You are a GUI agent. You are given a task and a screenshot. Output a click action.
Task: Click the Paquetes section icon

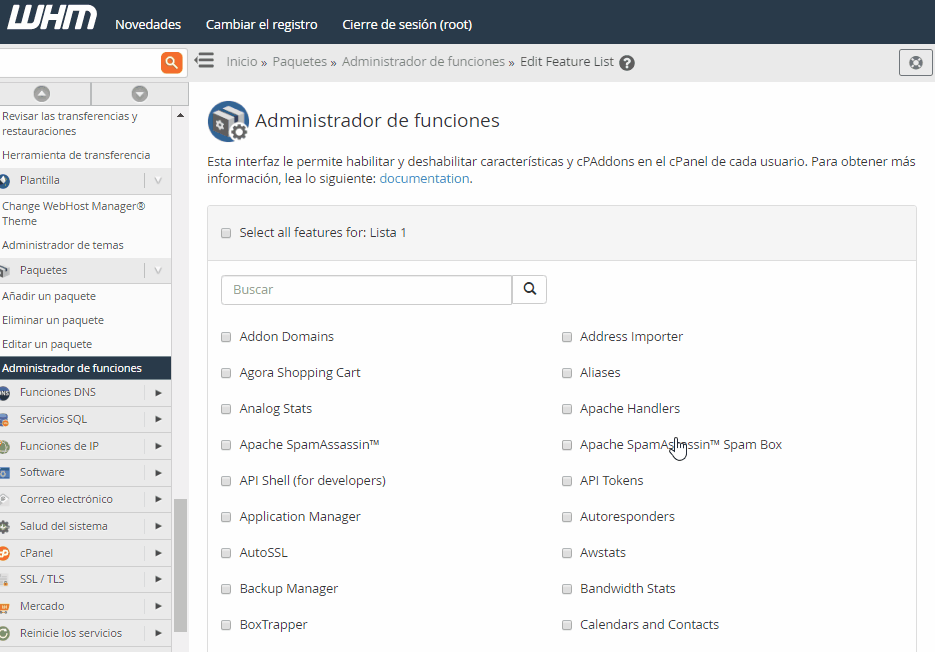click(x=5, y=271)
